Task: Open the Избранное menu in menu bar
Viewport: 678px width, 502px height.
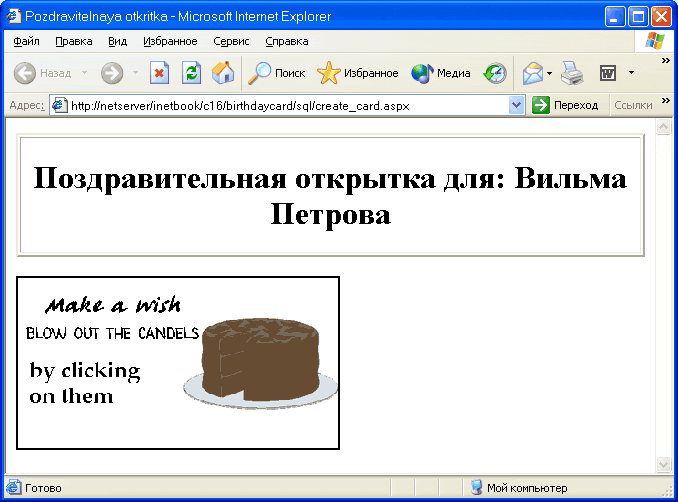Action: (x=170, y=41)
